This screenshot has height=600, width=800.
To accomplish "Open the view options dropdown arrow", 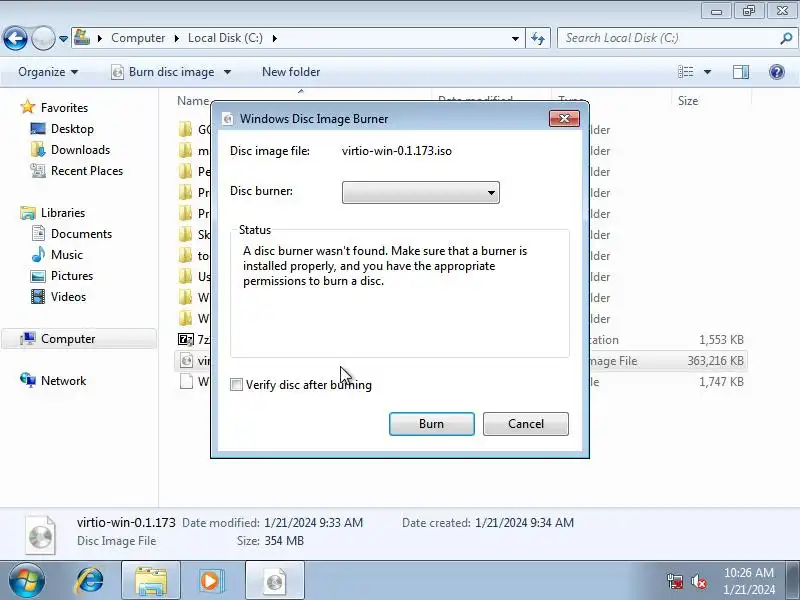I will coord(707,72).
